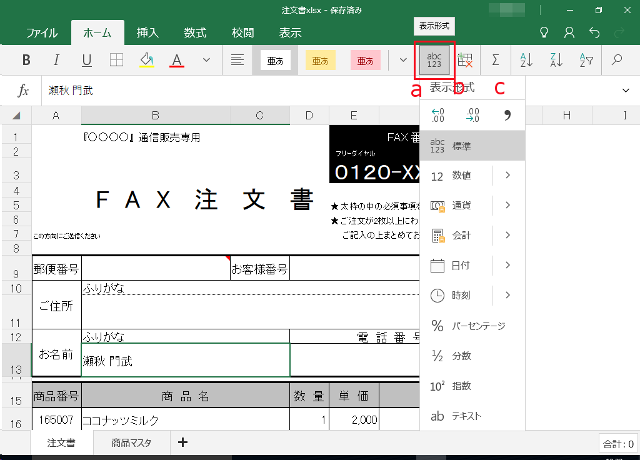Select the 会計 accounting format
Screen dimensions: 640x460
(456, 236)
